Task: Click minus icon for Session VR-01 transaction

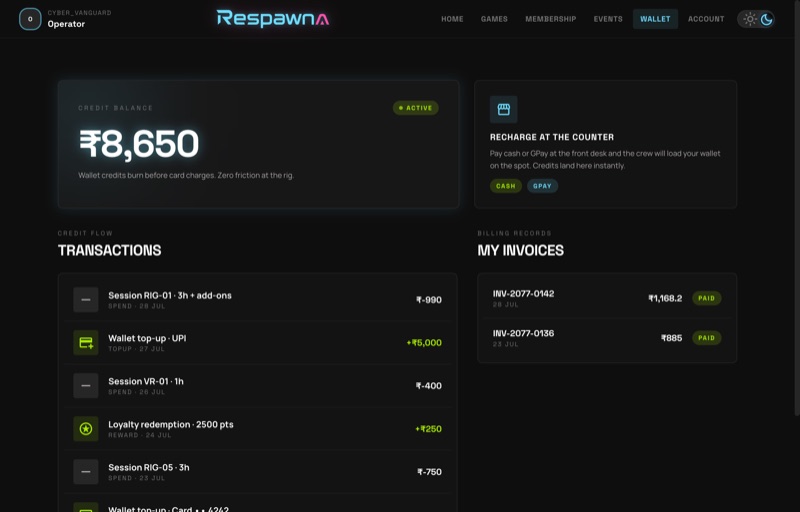Action: coord(86,386)
